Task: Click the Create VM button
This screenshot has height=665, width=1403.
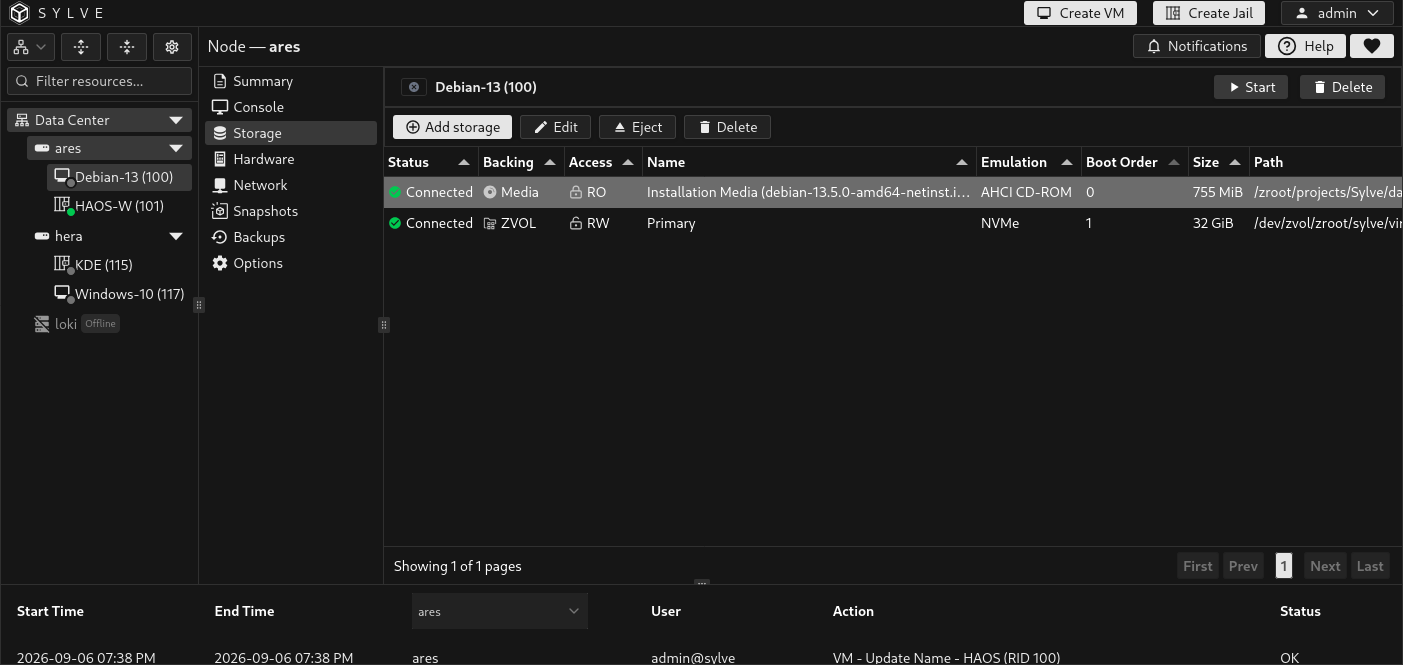Action: click(x=1080, y=13)
